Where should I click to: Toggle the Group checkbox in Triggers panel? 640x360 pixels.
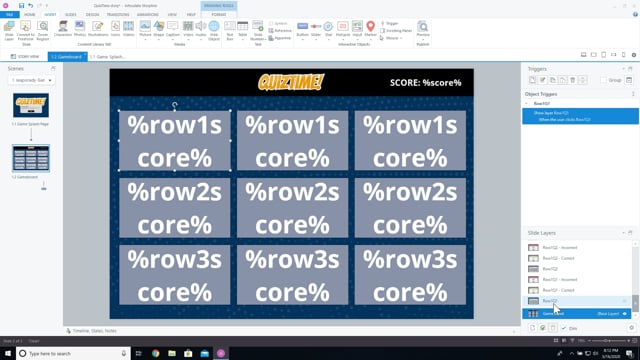[x=603, y=80]
